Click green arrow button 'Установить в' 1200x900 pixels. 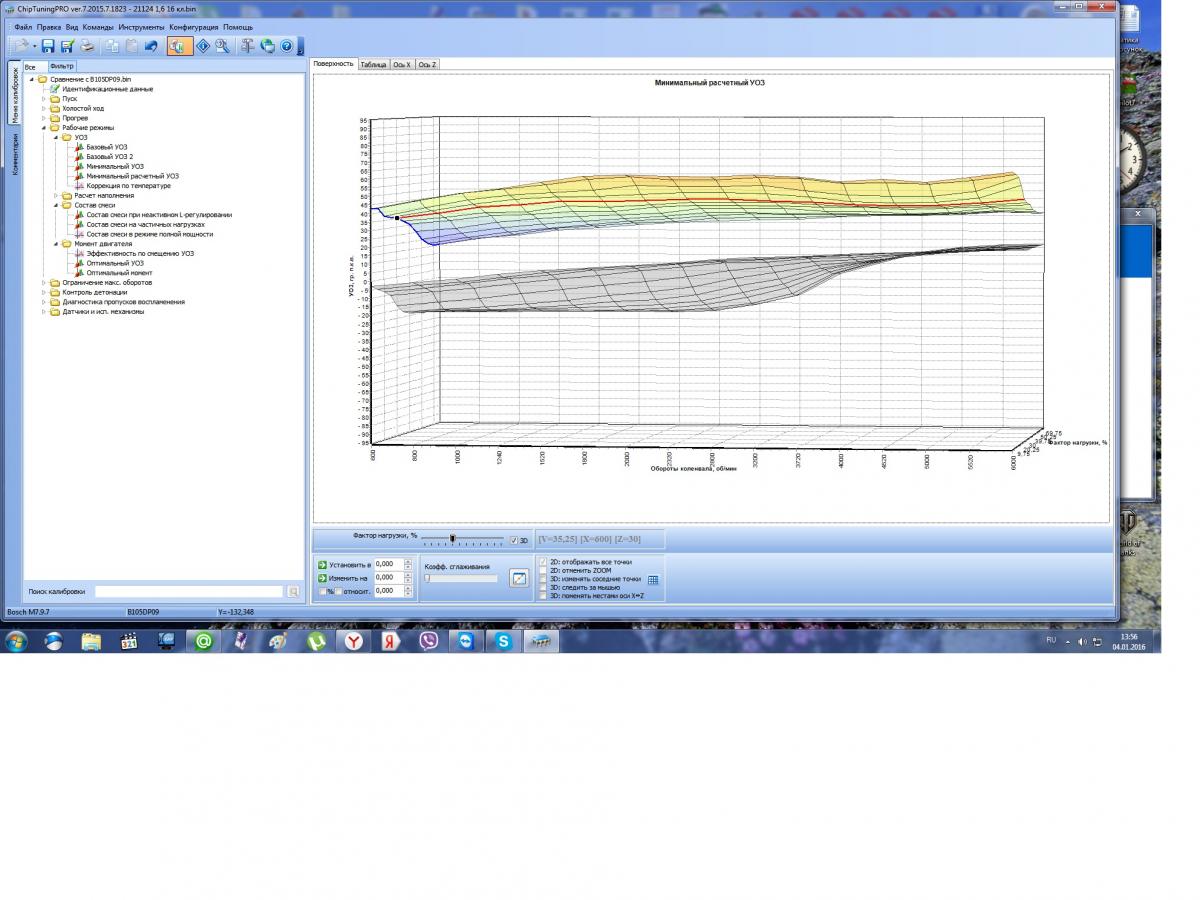(x=322, y=565)
